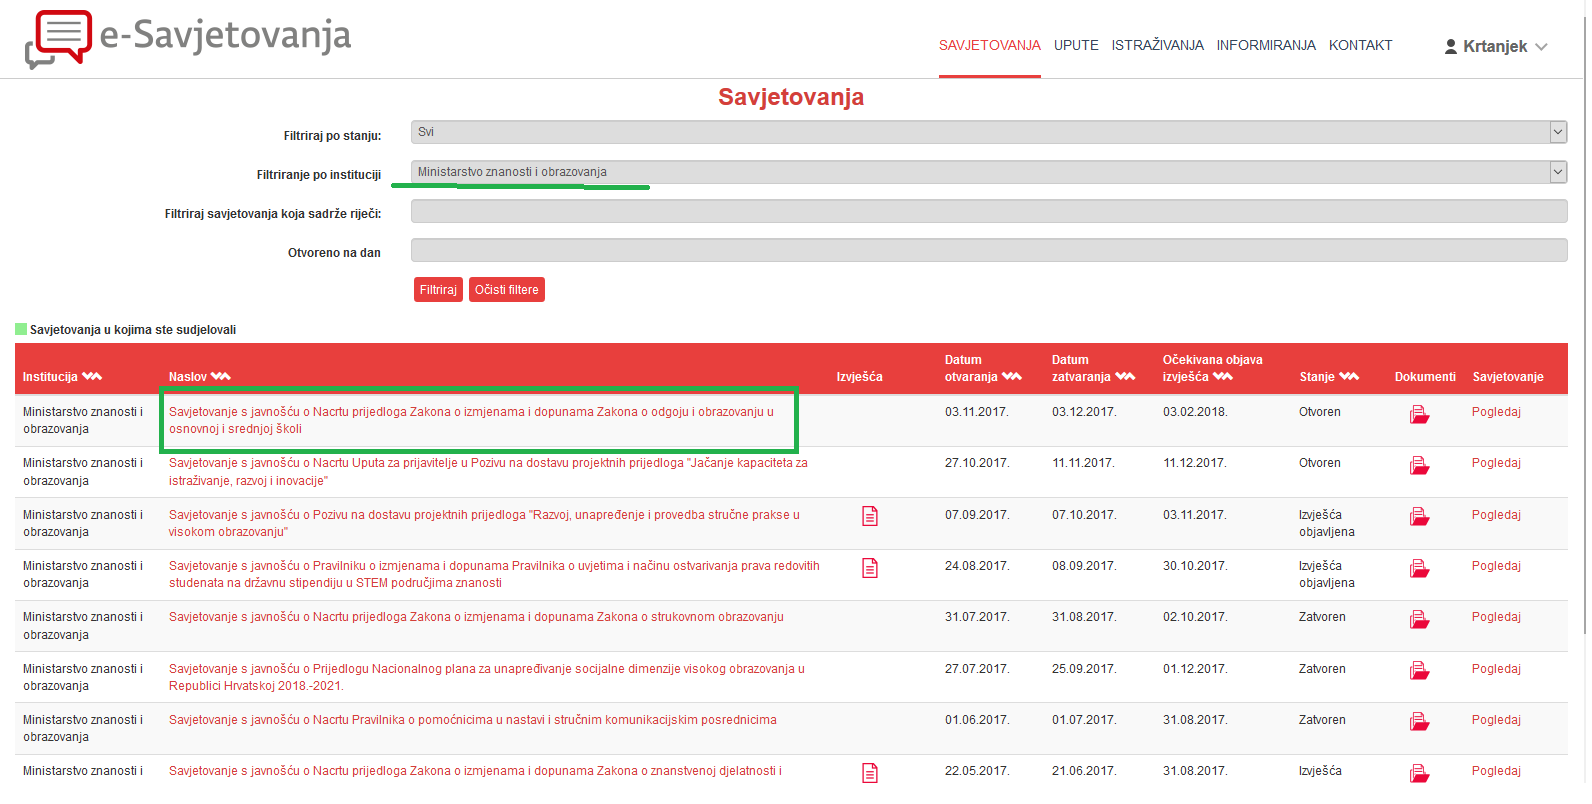Open documents icon for 03.11.2017 consultation

1419,414
